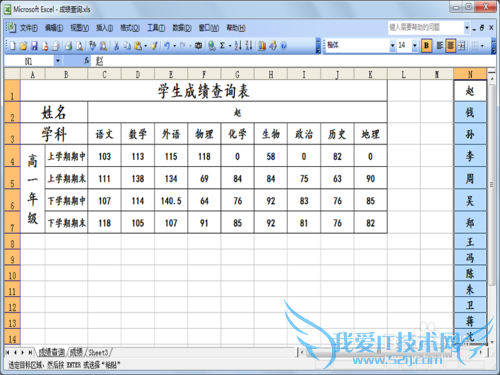Open the 帮助(H) menu
The height and width of the screenshot is (375, 500).
(236, 28)
